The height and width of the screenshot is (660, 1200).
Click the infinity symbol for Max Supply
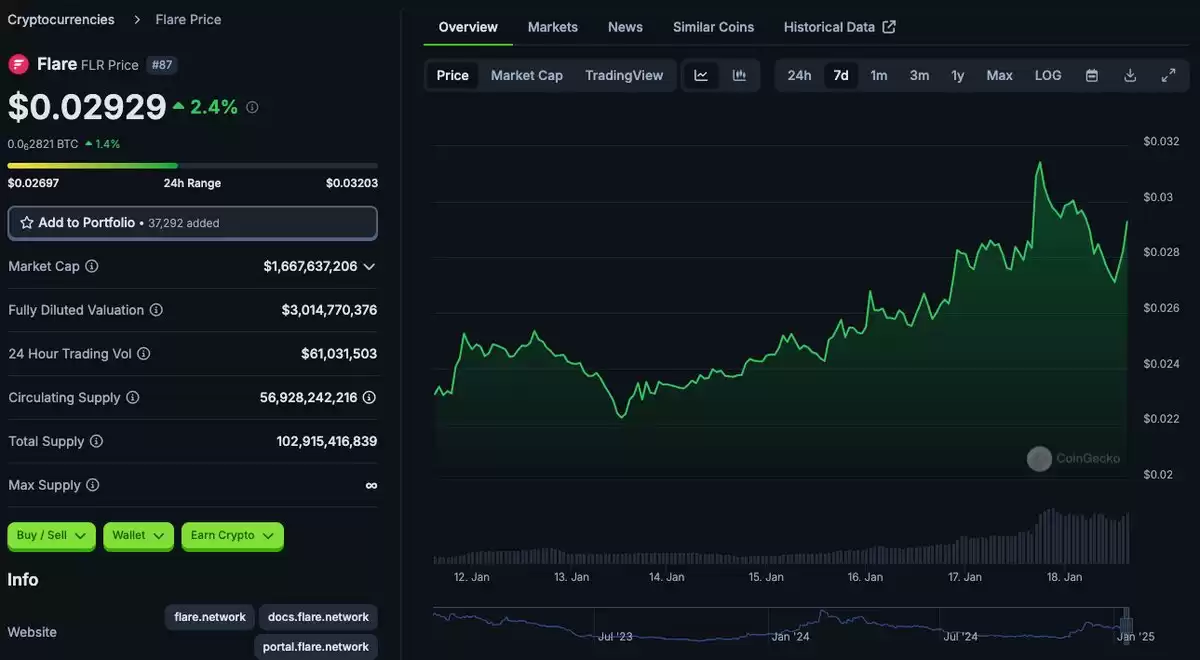tap(371, 485)
